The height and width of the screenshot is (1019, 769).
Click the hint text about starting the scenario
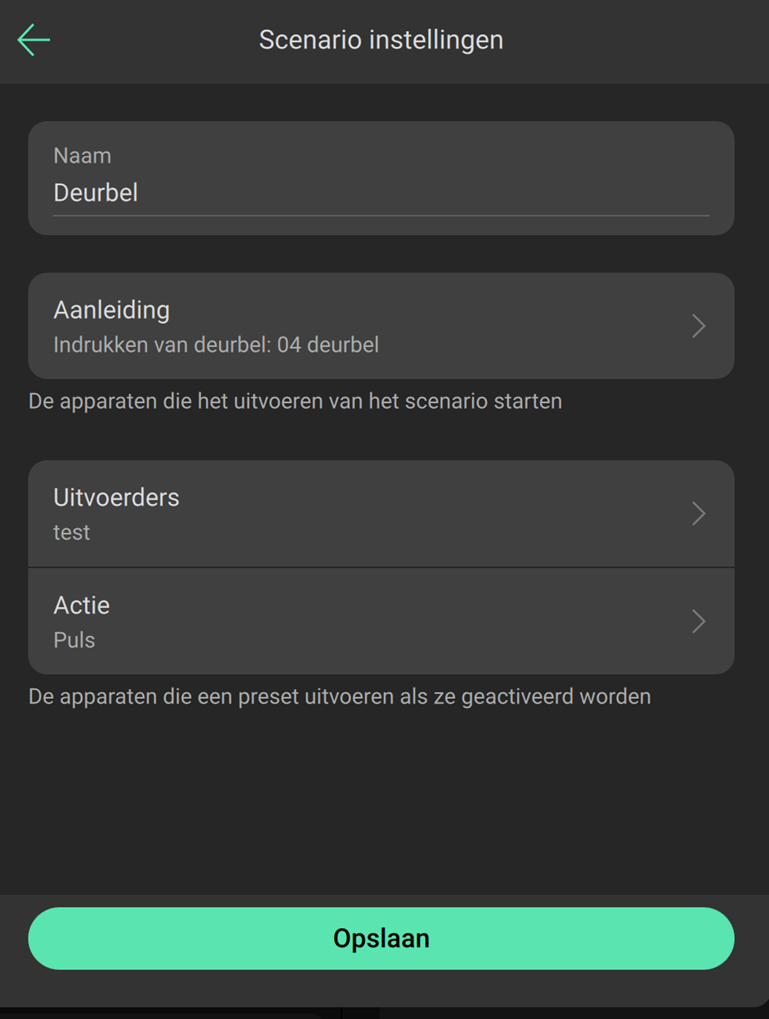295,402
